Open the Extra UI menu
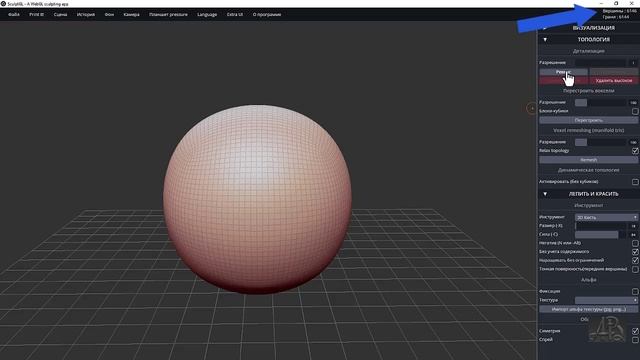Viewport: 640px width, 360px height. click(x=235, y=14)
